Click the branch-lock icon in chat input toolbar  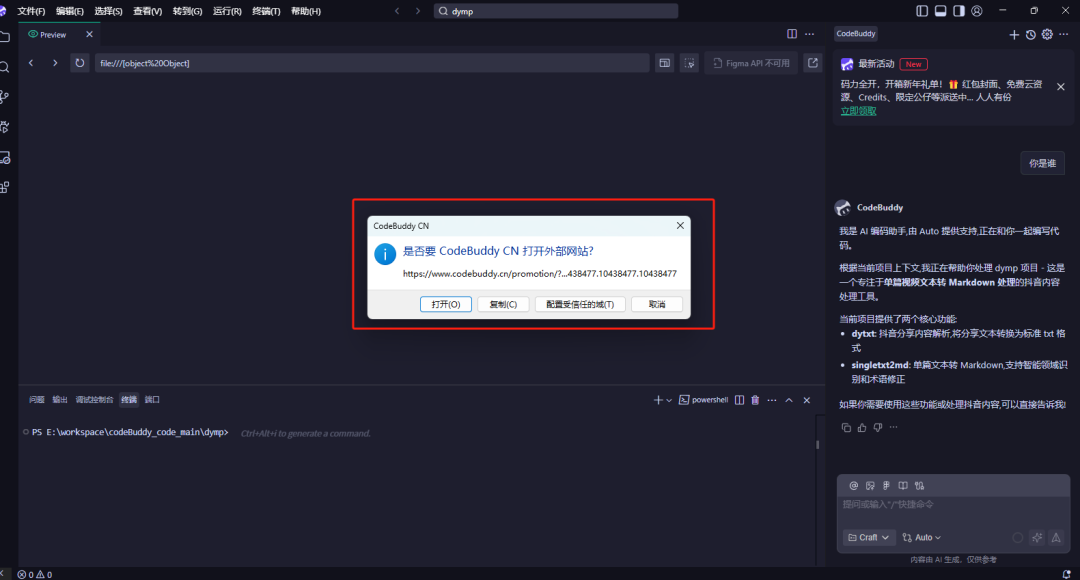920,486
